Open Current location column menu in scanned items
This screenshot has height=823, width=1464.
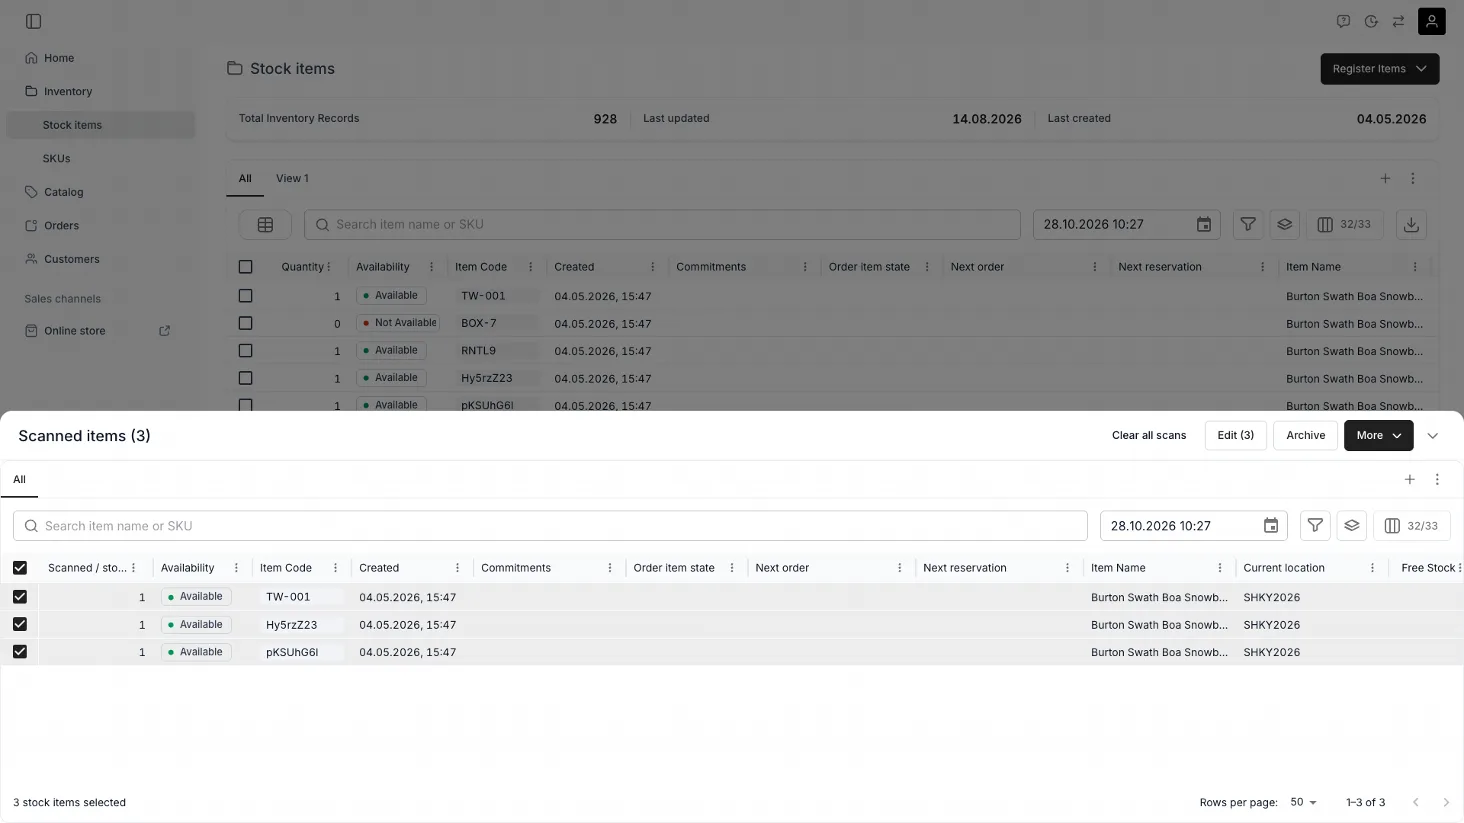coord(1372,568)
